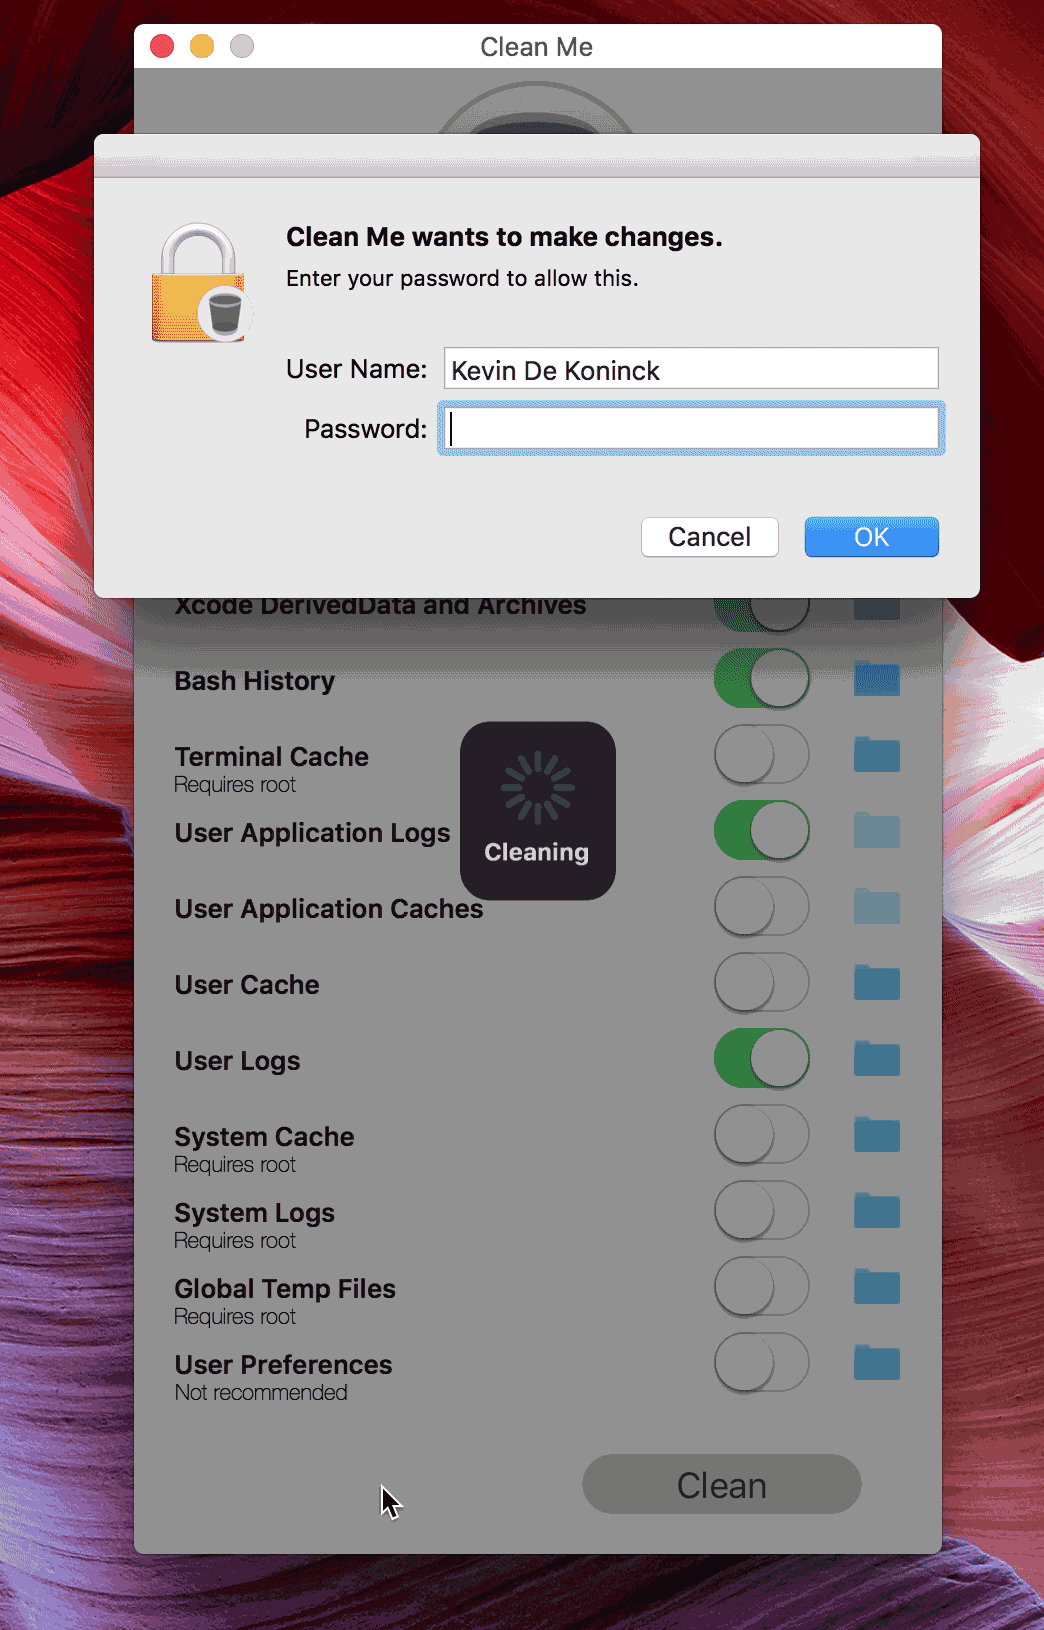The width and height of the screenshot is (1044, 1630).
Task: Click the Bash History label
Action: [x=255, y=681]
